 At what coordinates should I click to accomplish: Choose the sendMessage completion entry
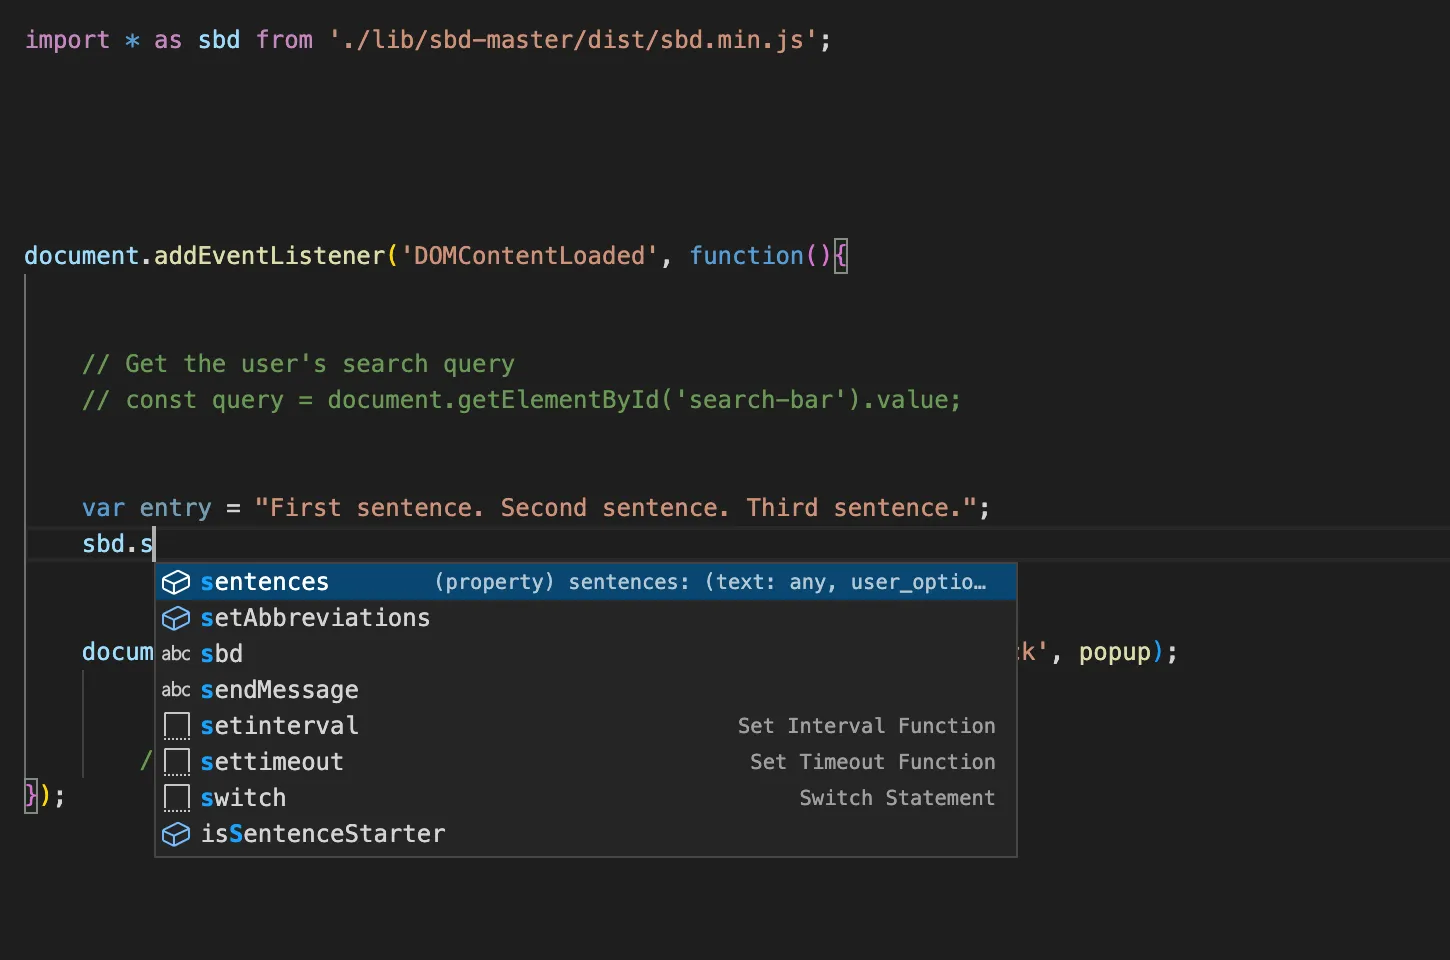pyautogui.click(x=279, y=690)
